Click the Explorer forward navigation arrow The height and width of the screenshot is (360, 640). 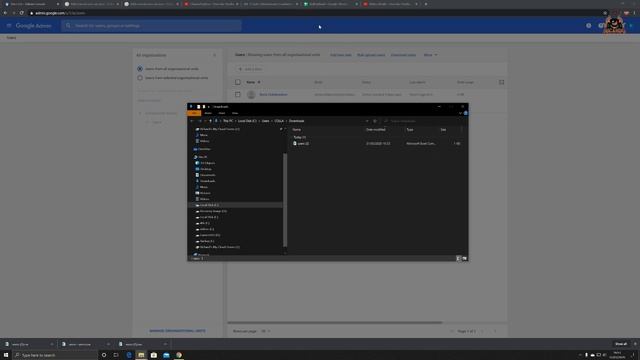coord(199,121)
